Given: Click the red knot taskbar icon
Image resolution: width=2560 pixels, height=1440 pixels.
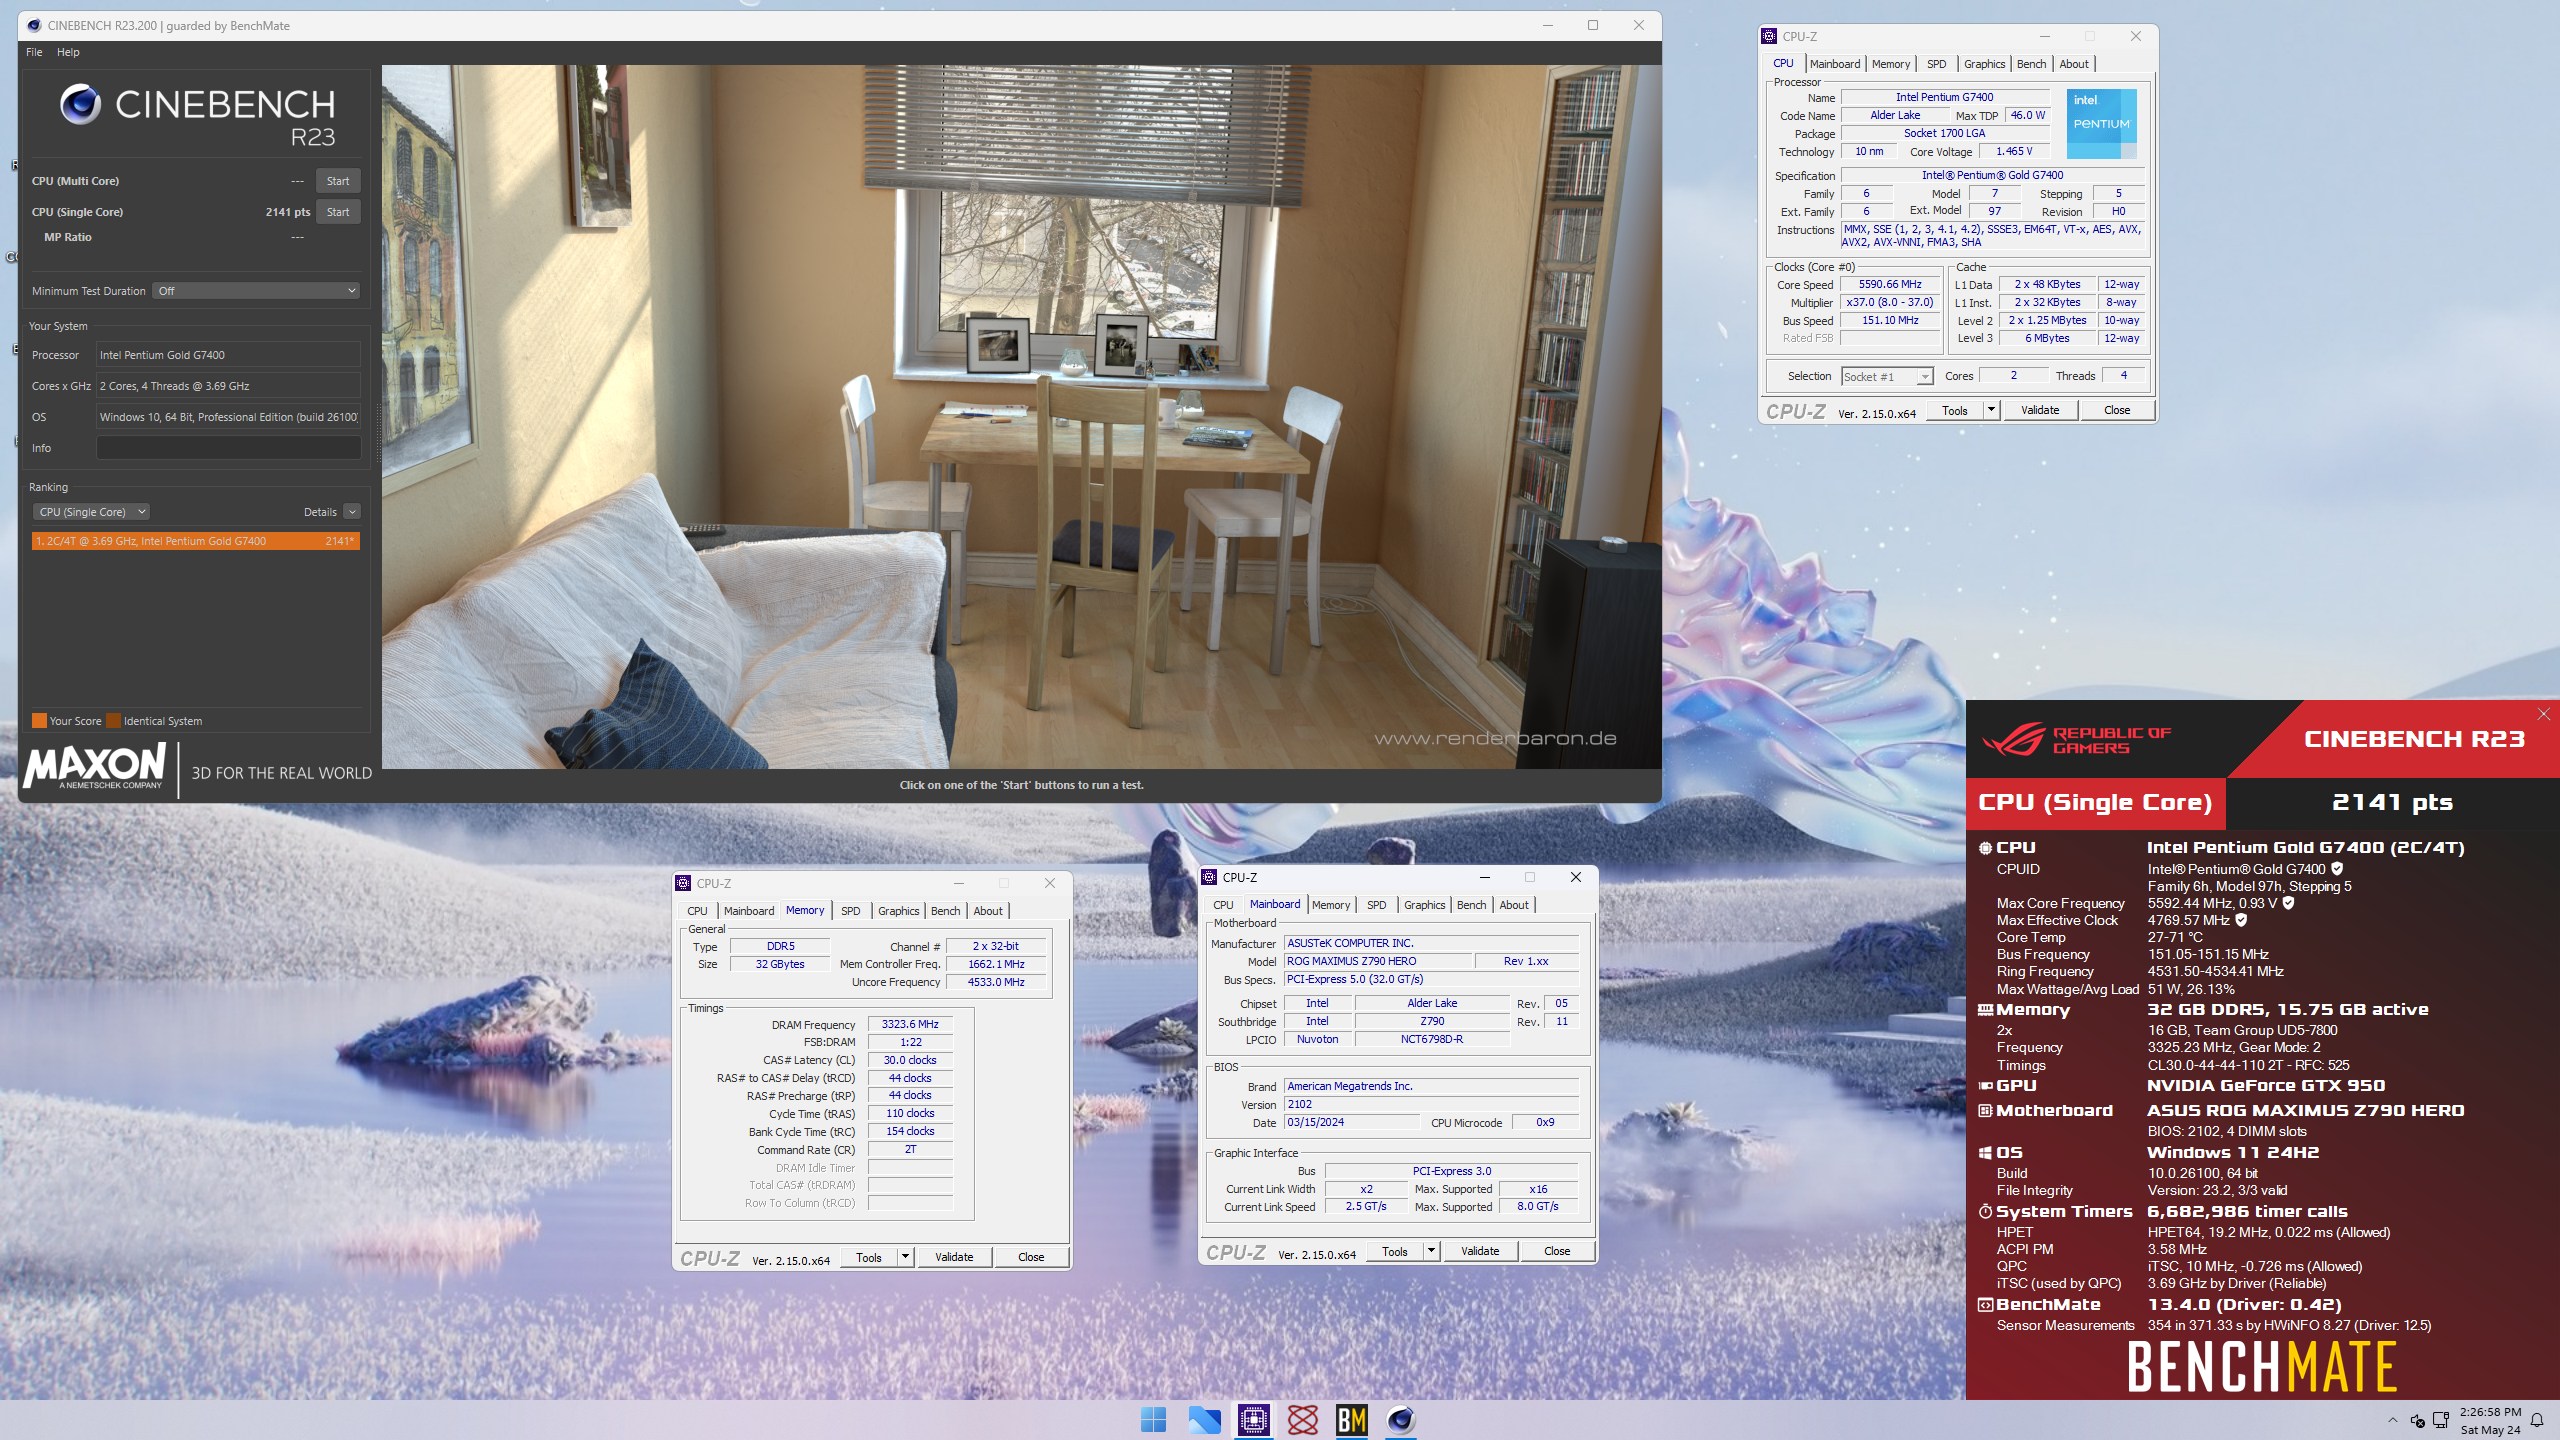Looking at the screenshot, I should click(1302, 1419).
